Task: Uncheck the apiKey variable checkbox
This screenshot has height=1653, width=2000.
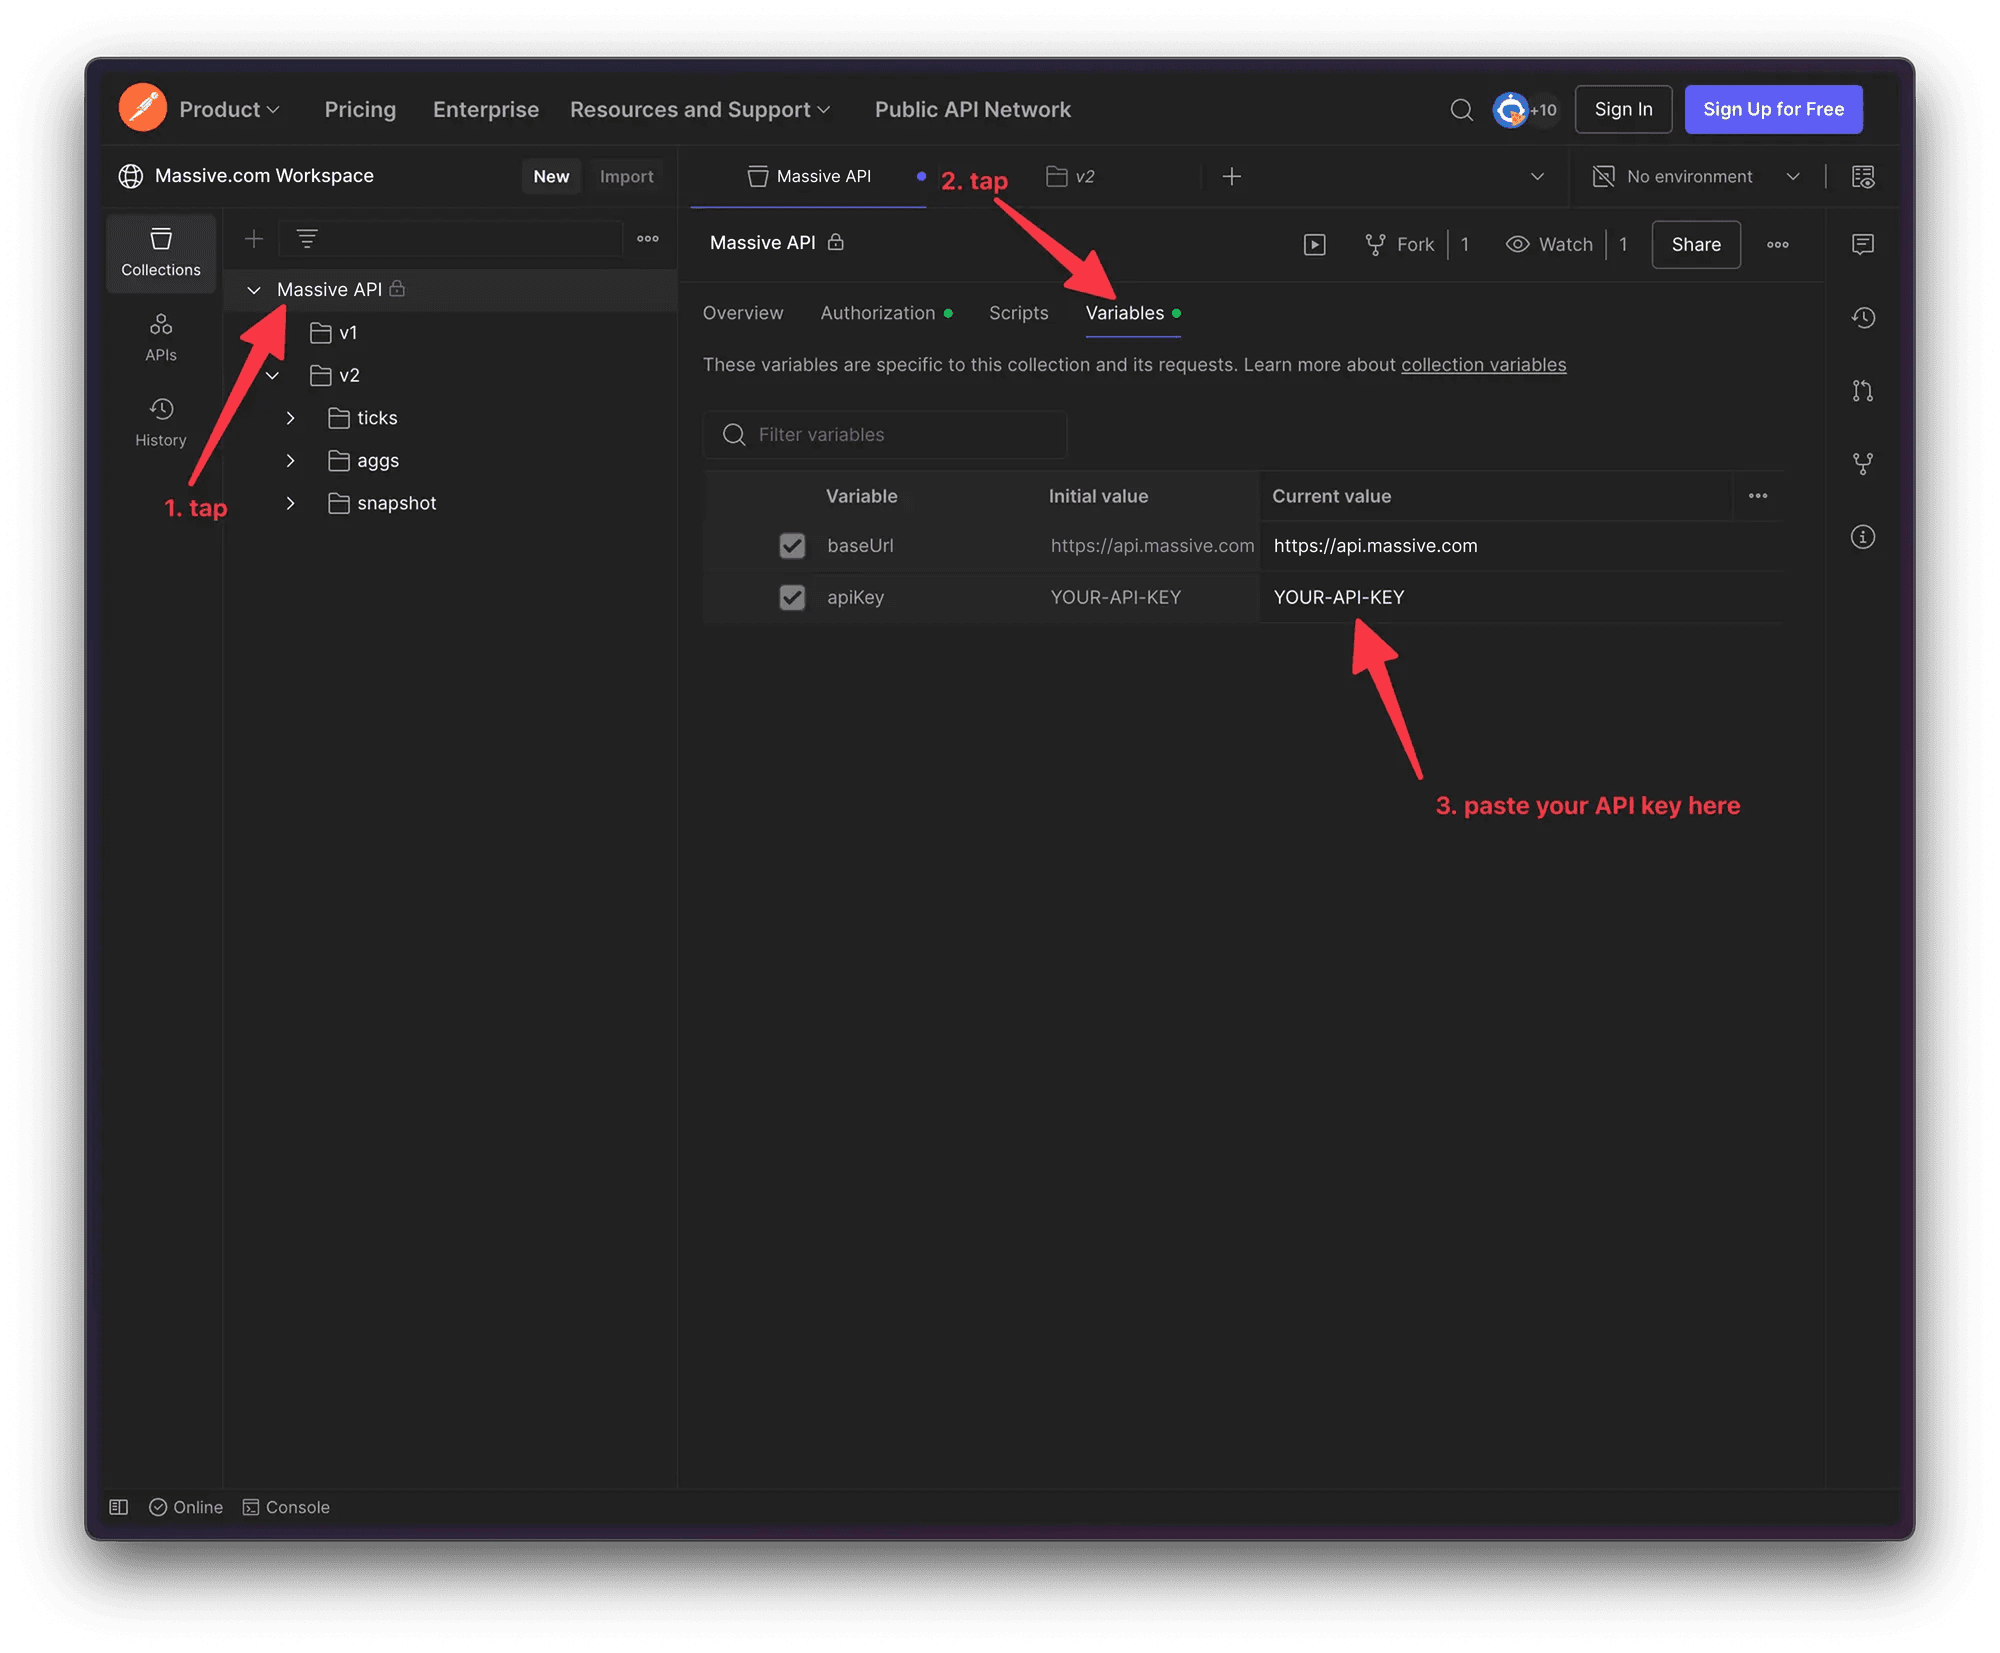Action: tap(792, 597)
